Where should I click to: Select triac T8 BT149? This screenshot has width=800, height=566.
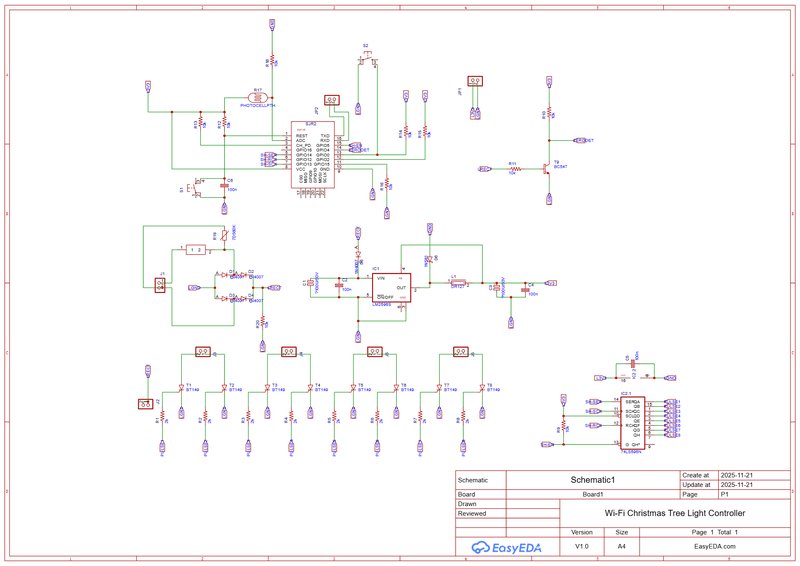(x=482, y=388)
